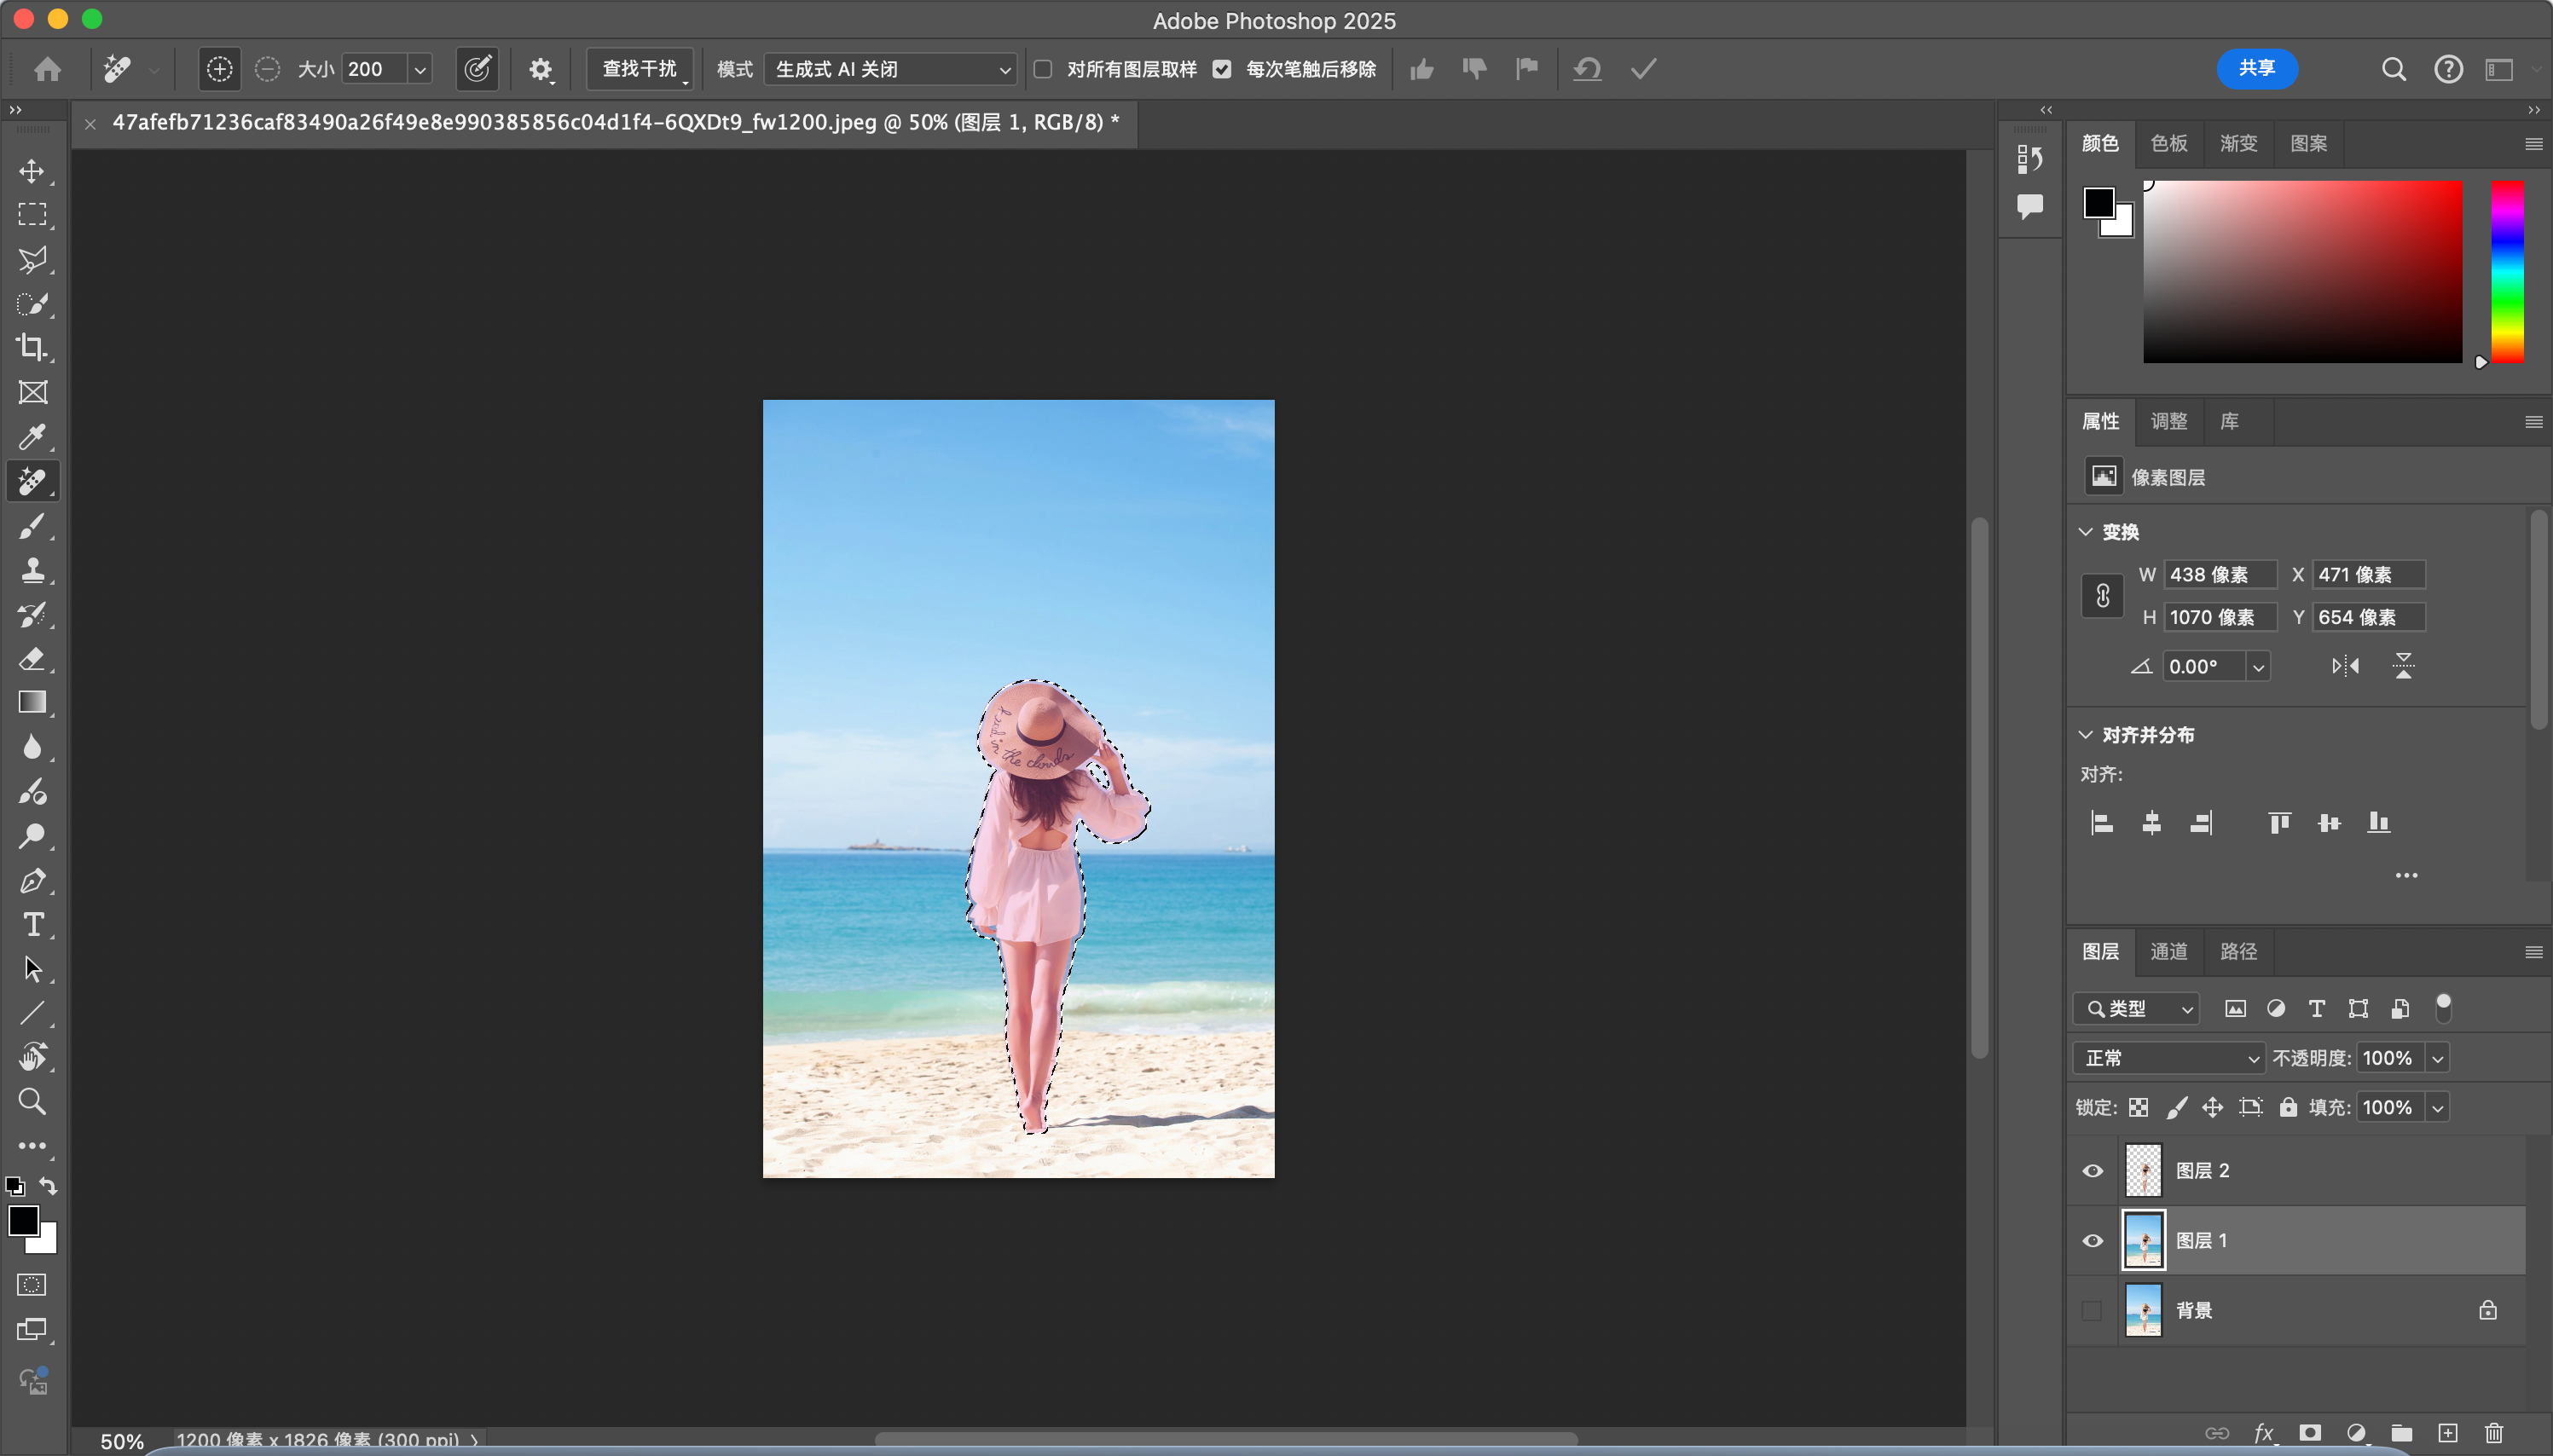
Task: Select the Horizontal Type tool
Action: coord(32,925)
